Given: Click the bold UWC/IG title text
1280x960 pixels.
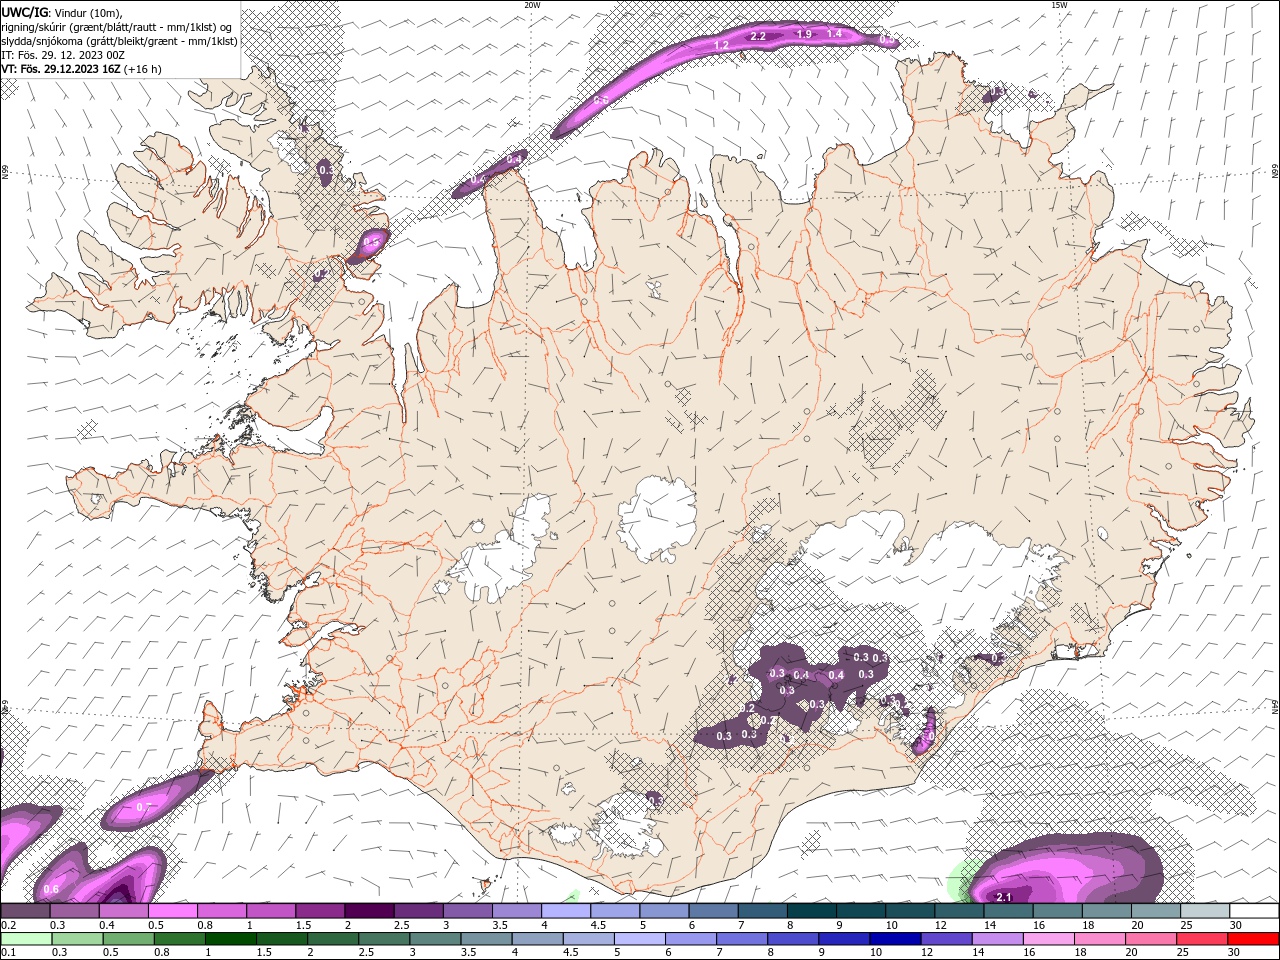Looking at the screenshot, I should [x=25, y=12].
